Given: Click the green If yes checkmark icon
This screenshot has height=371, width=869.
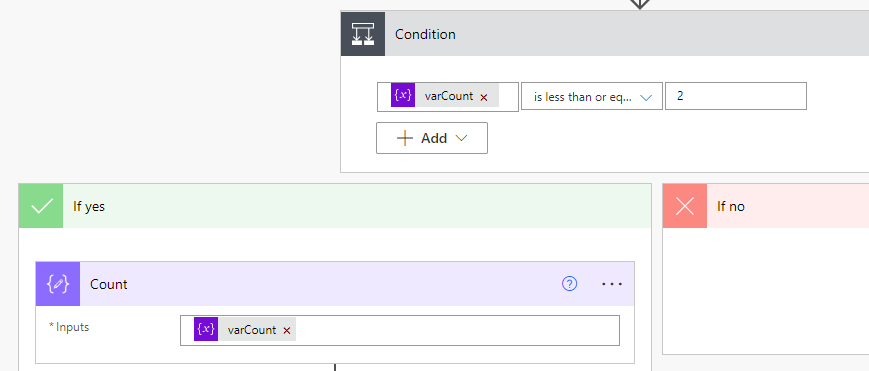Looking at the screenshot, I should point(41,206).
